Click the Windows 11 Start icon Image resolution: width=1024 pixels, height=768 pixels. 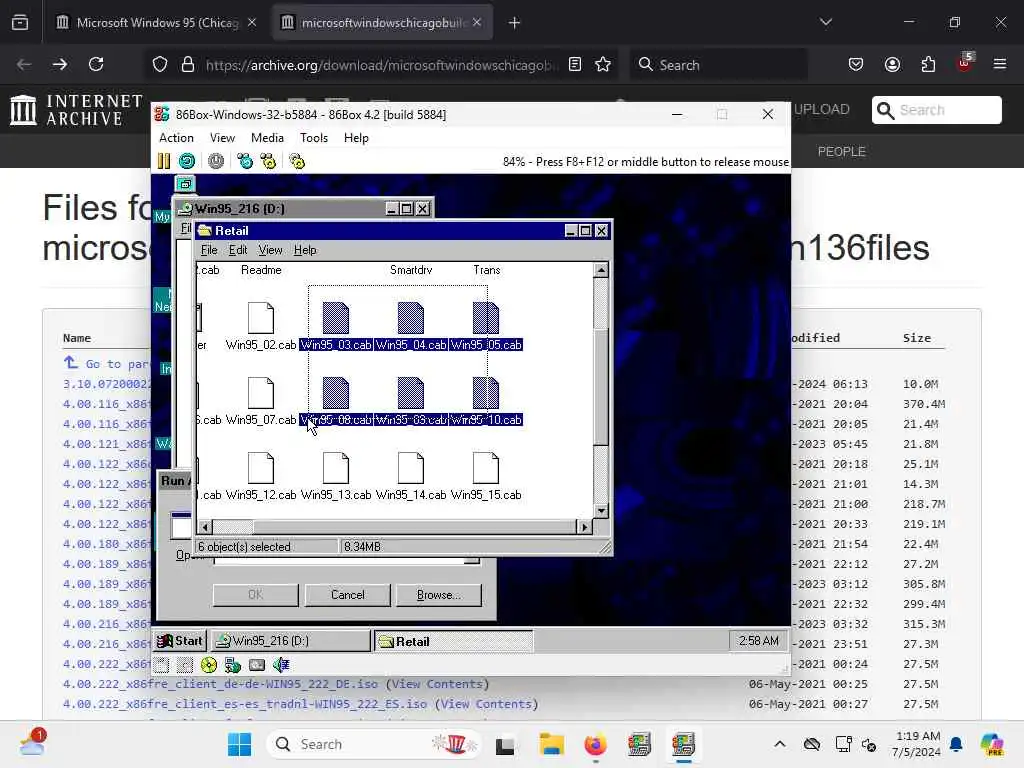(240, 744)
